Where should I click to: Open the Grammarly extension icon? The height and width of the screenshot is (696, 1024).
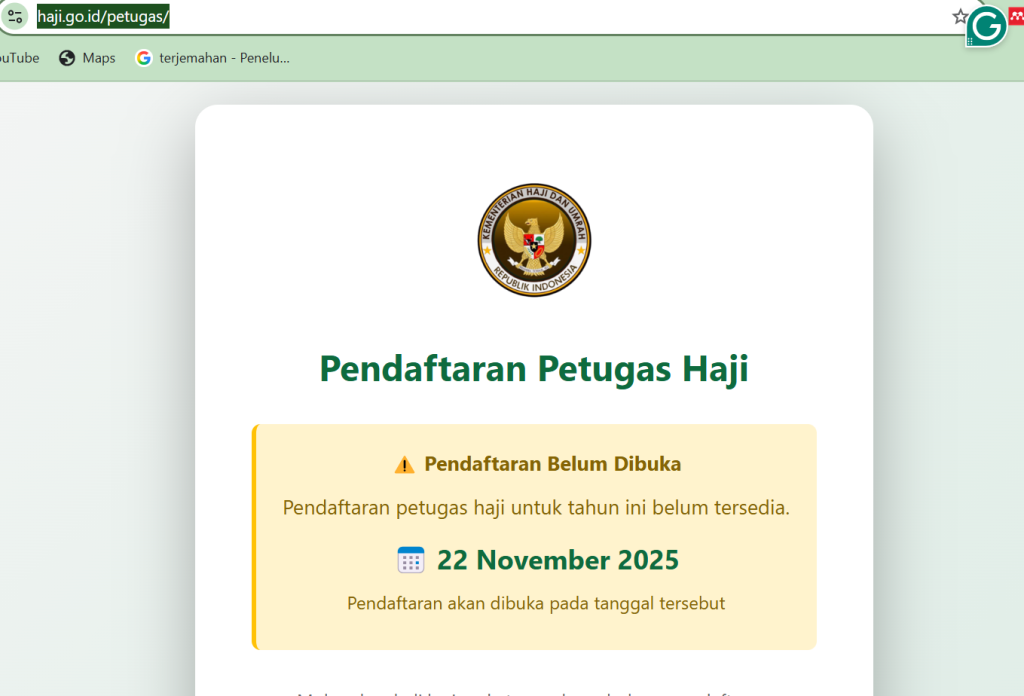(x=987, y=26)
